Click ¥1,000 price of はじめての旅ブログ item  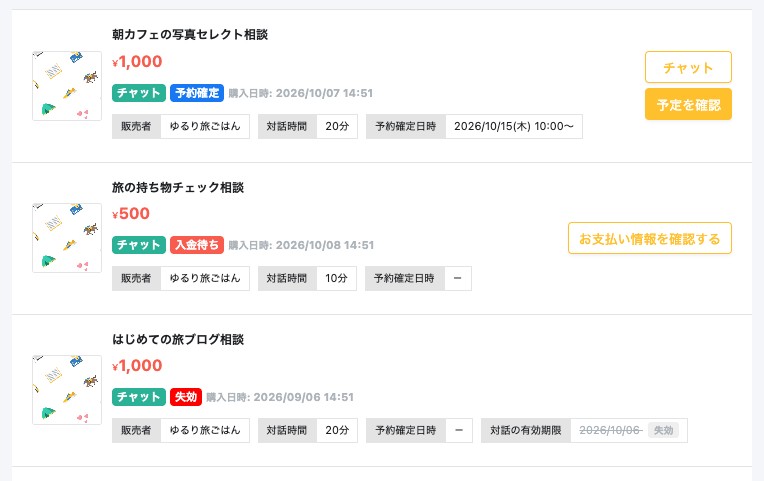point(137,366)
